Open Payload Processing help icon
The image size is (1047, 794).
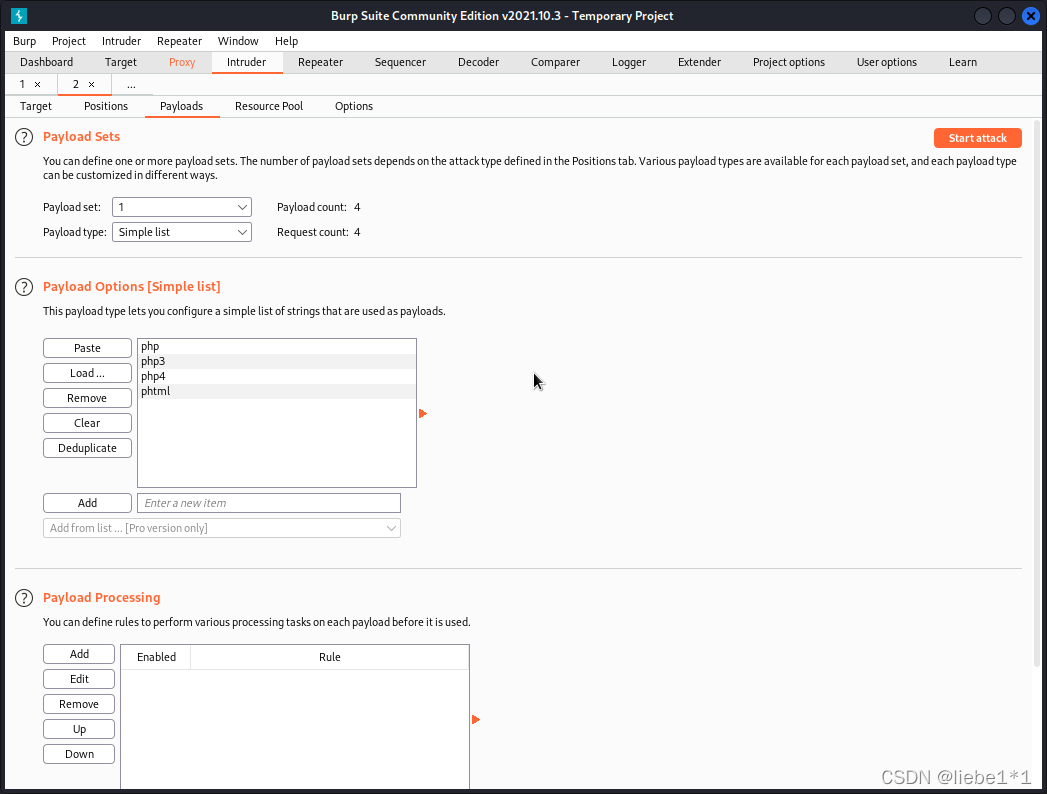coord(24,598)
